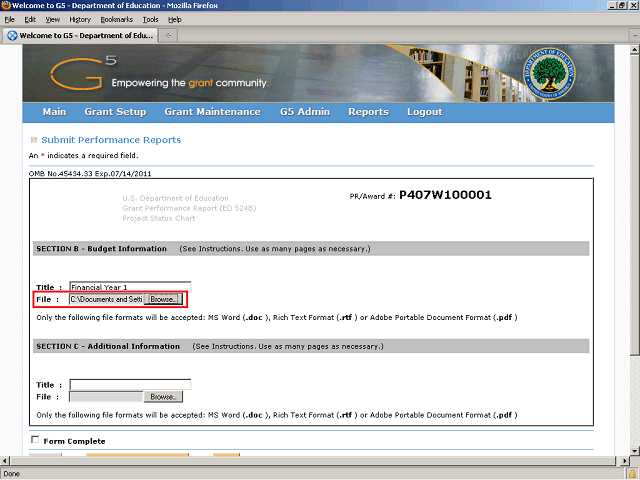The image size is (640, 480).
Task: Click the vertical scrollbar down arrow
Action: pos(634,451)
